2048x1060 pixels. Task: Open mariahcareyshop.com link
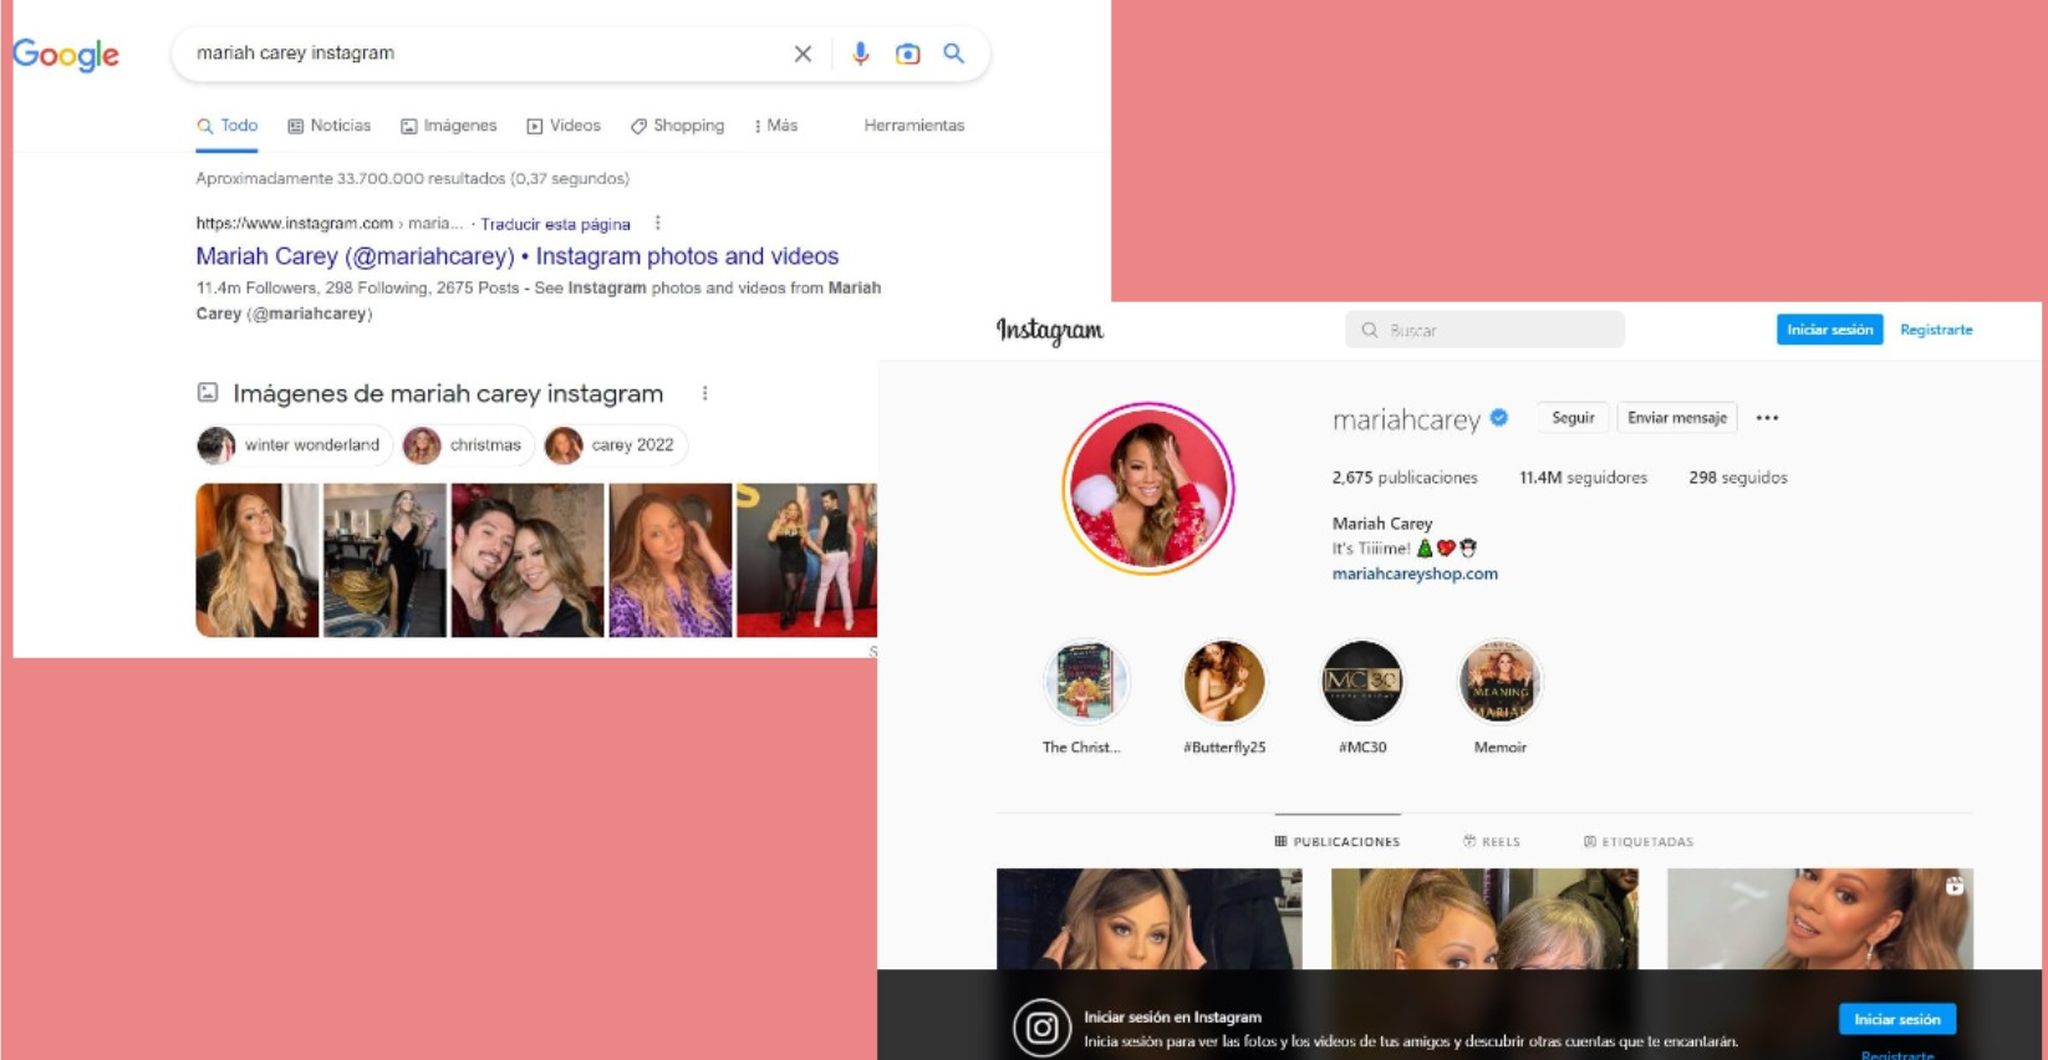point(1415,574)
